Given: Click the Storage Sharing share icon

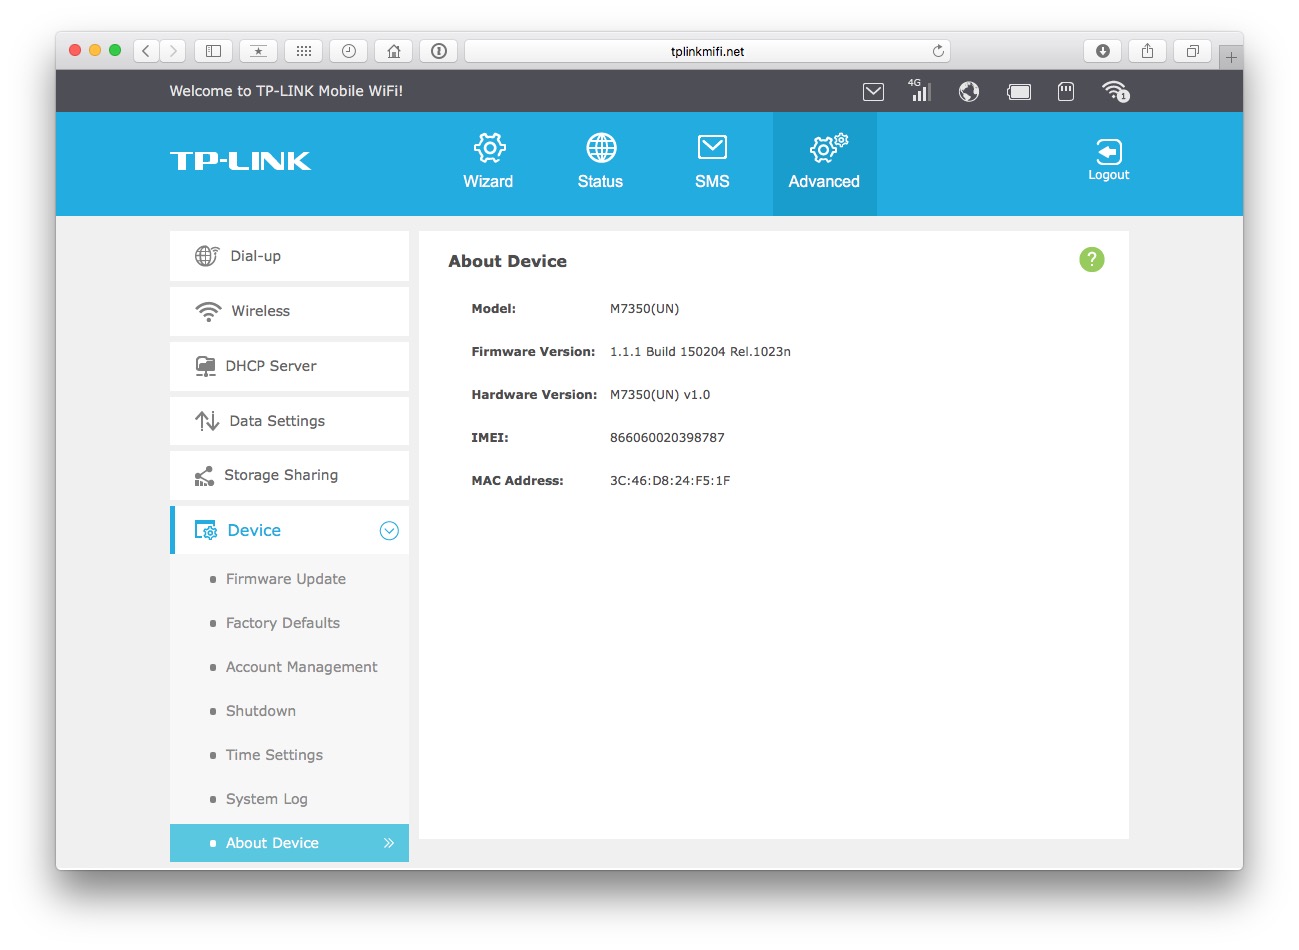Looking at the screenshot, I should tap(204, 476).
